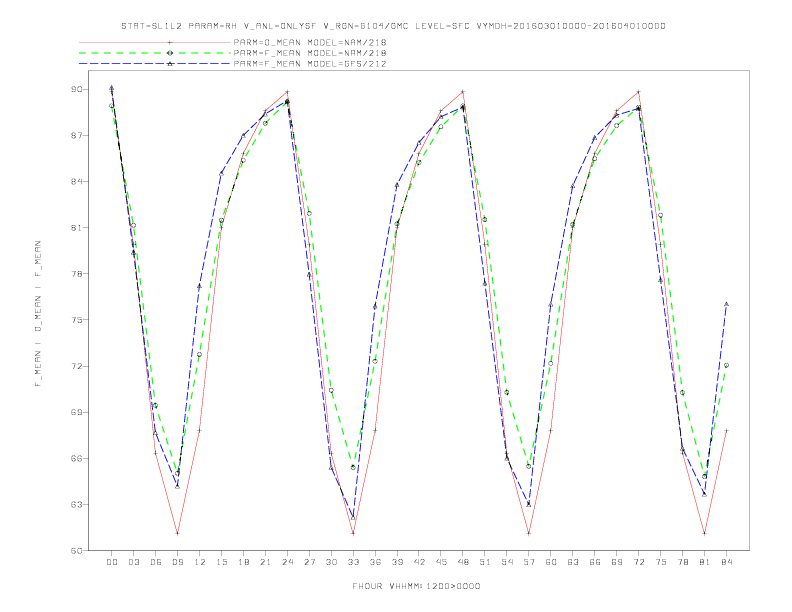Click x-axis forecast hour label 48

point(463,562)
